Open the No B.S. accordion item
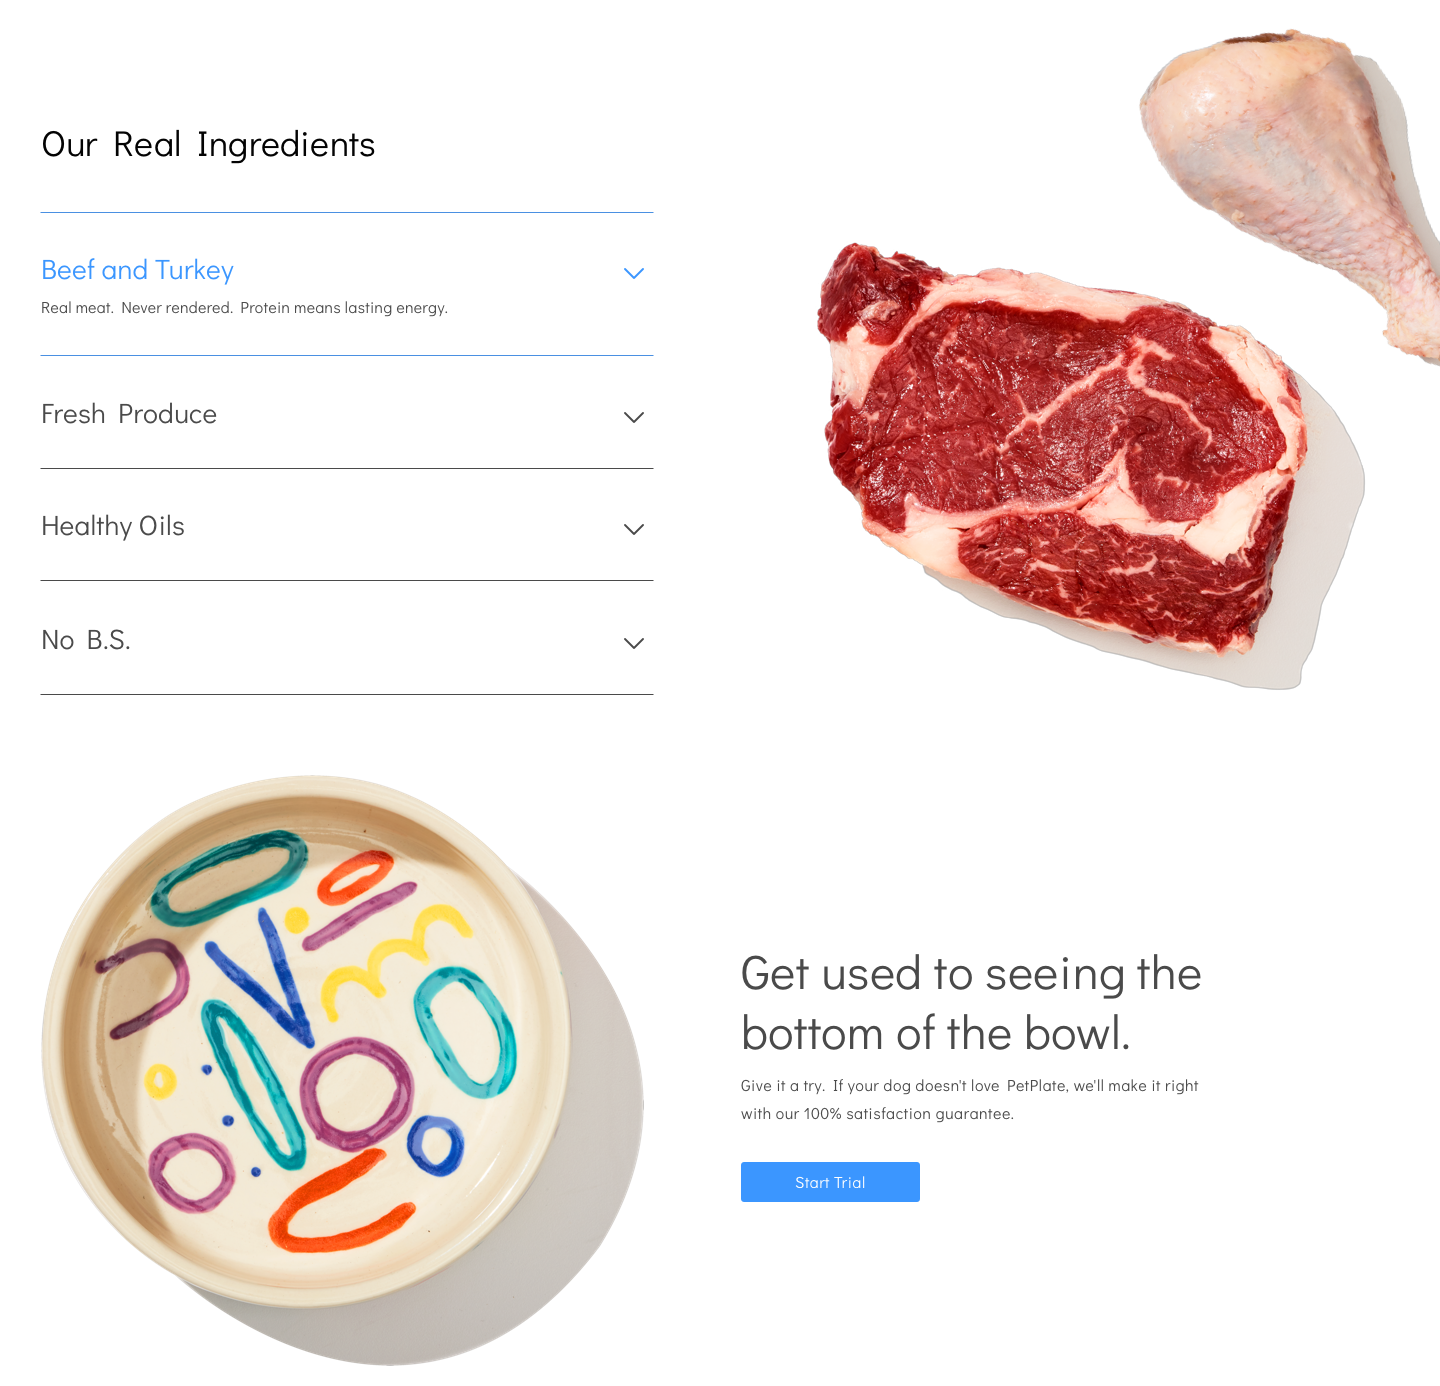This screenshot has height=1386, width=1440. coord(347,640)
